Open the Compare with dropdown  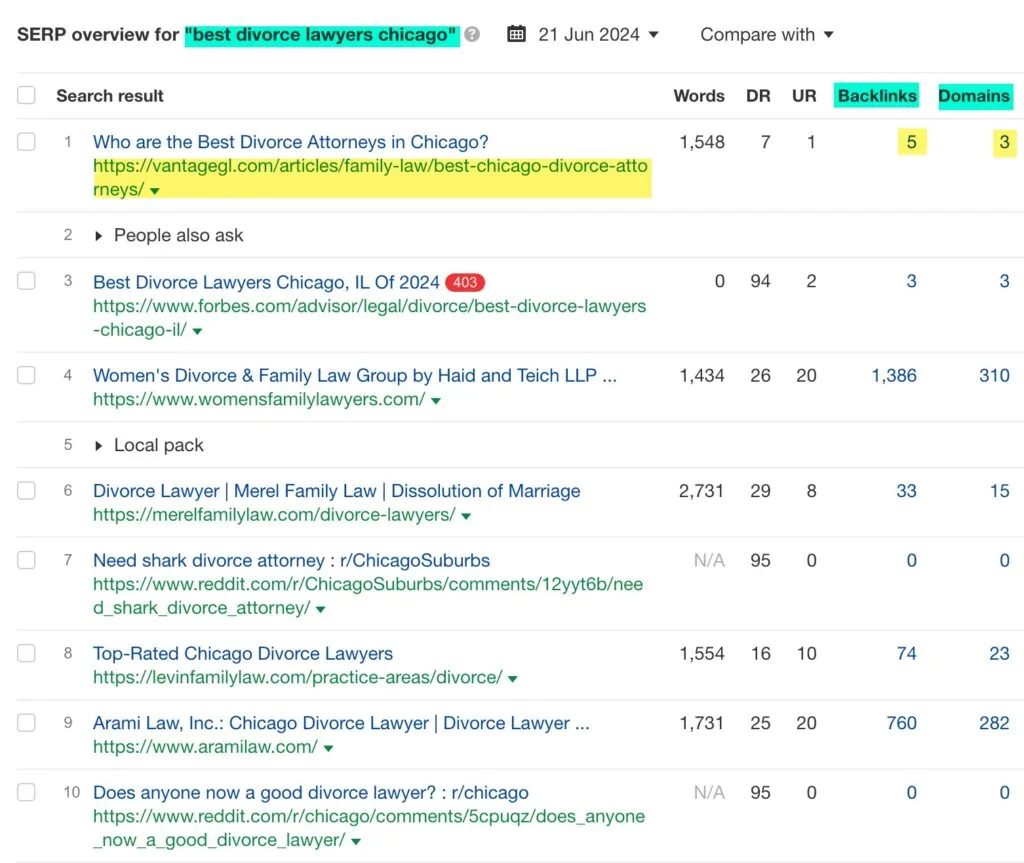click(x=766, y=35)
